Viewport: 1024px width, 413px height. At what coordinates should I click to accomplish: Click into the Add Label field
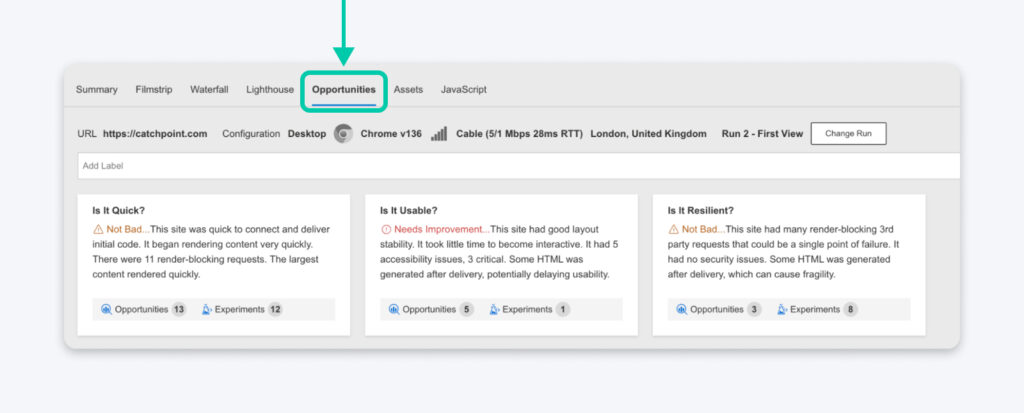point(500,166)
